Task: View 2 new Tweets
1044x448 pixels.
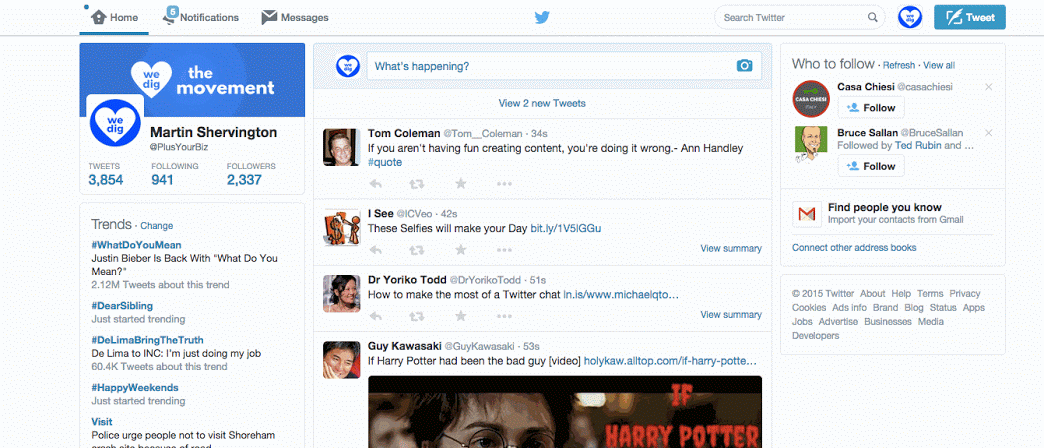Action: 542,103
